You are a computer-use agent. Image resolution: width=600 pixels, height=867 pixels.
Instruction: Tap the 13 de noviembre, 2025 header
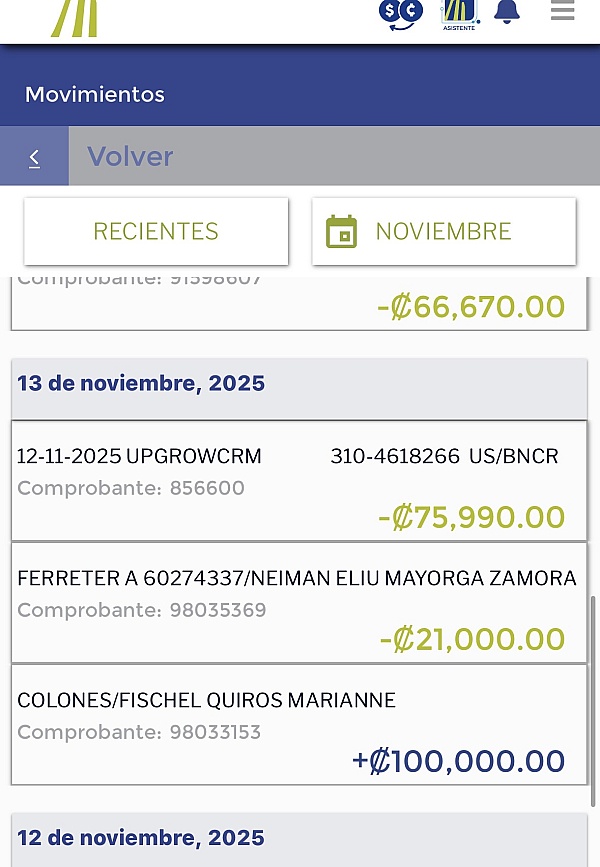coord(141,383)
